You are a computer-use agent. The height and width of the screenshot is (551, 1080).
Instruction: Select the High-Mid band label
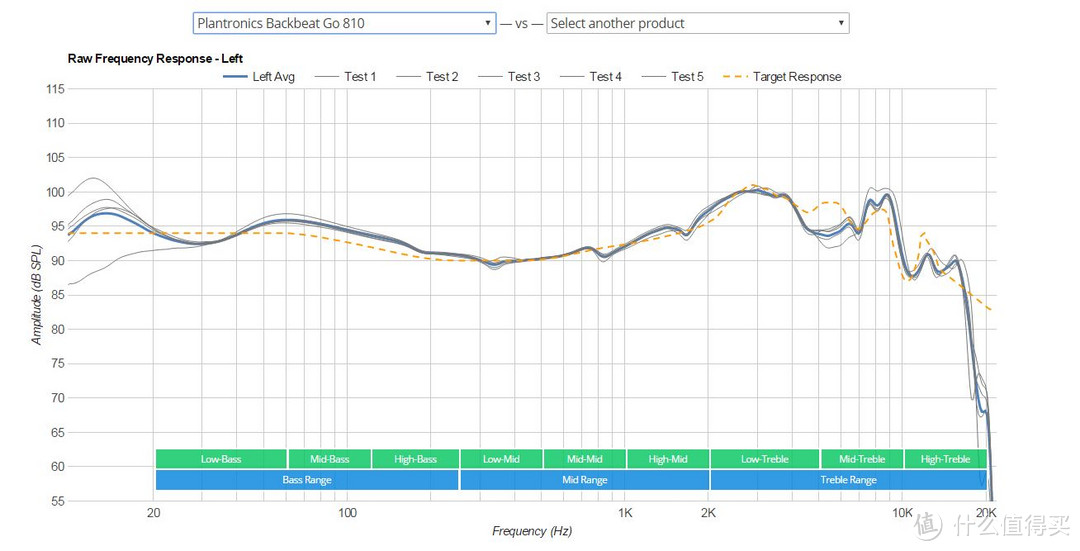[668, 459]
